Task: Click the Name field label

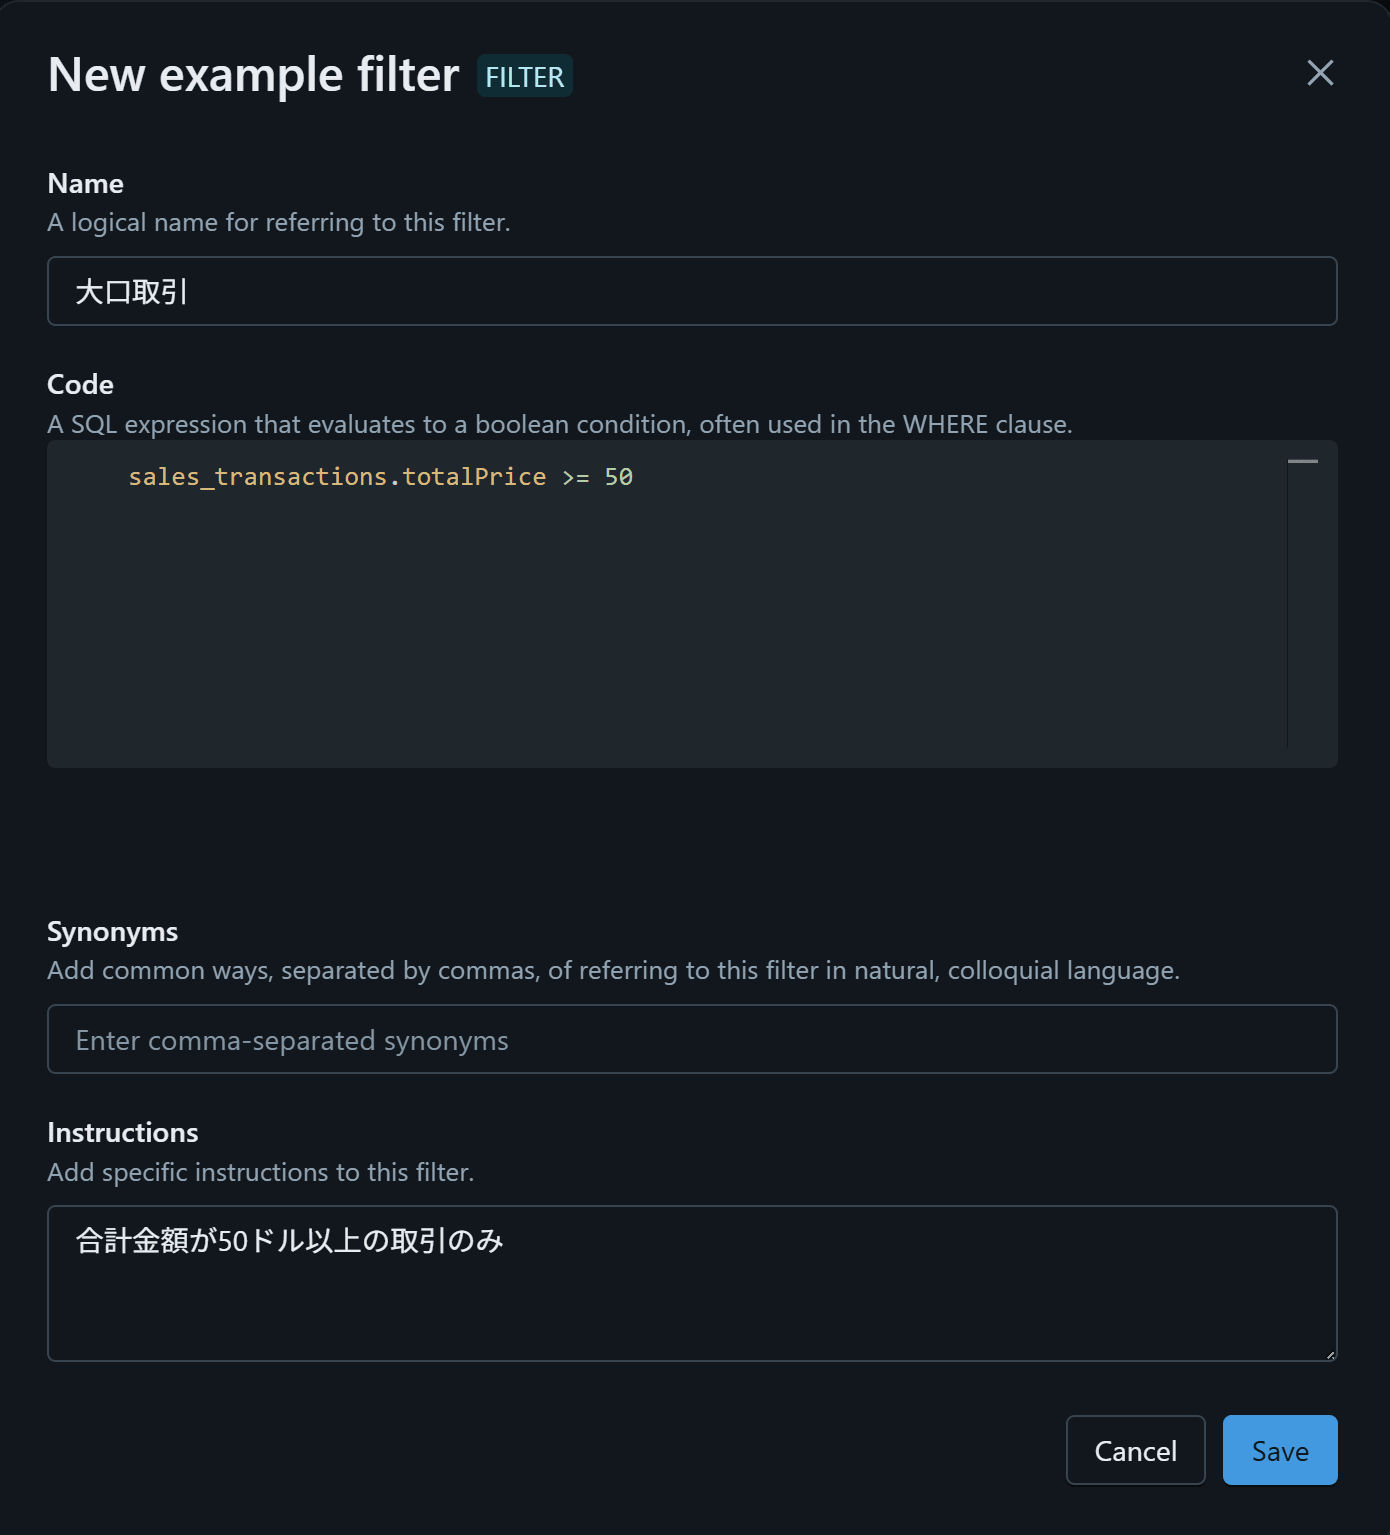Action: coord(86,184)
